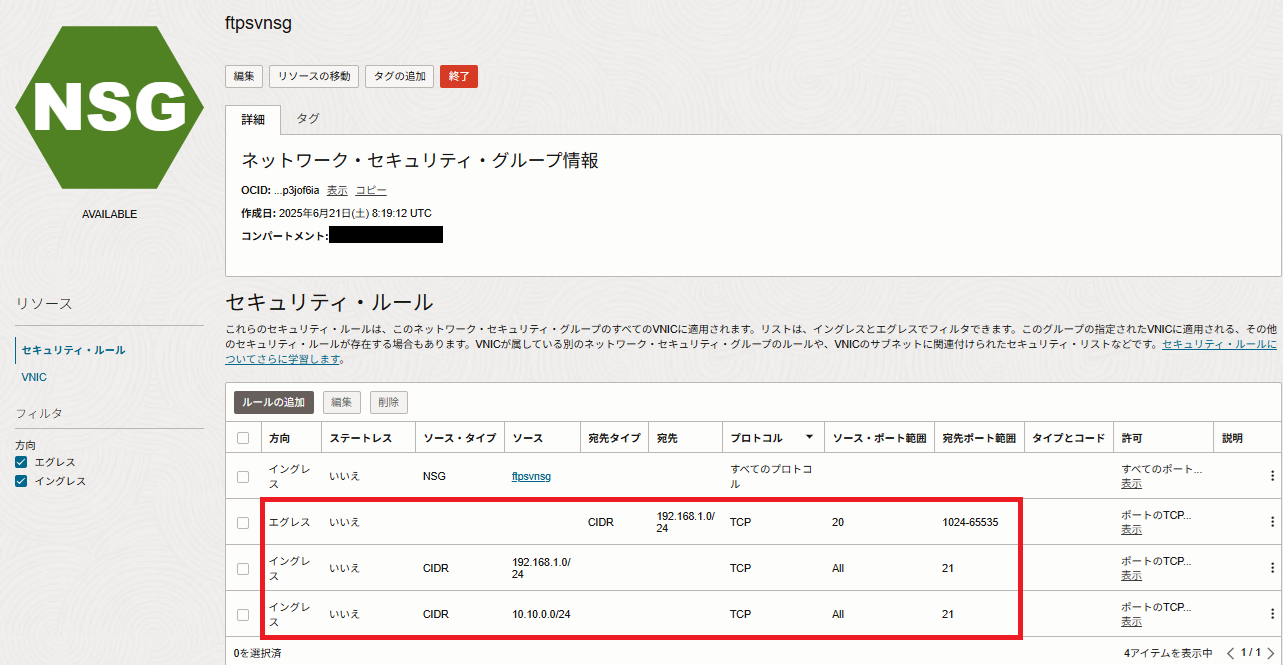
Task: Click 表示 in the NSG source rule row
Action: click(x=1131, y=484)
